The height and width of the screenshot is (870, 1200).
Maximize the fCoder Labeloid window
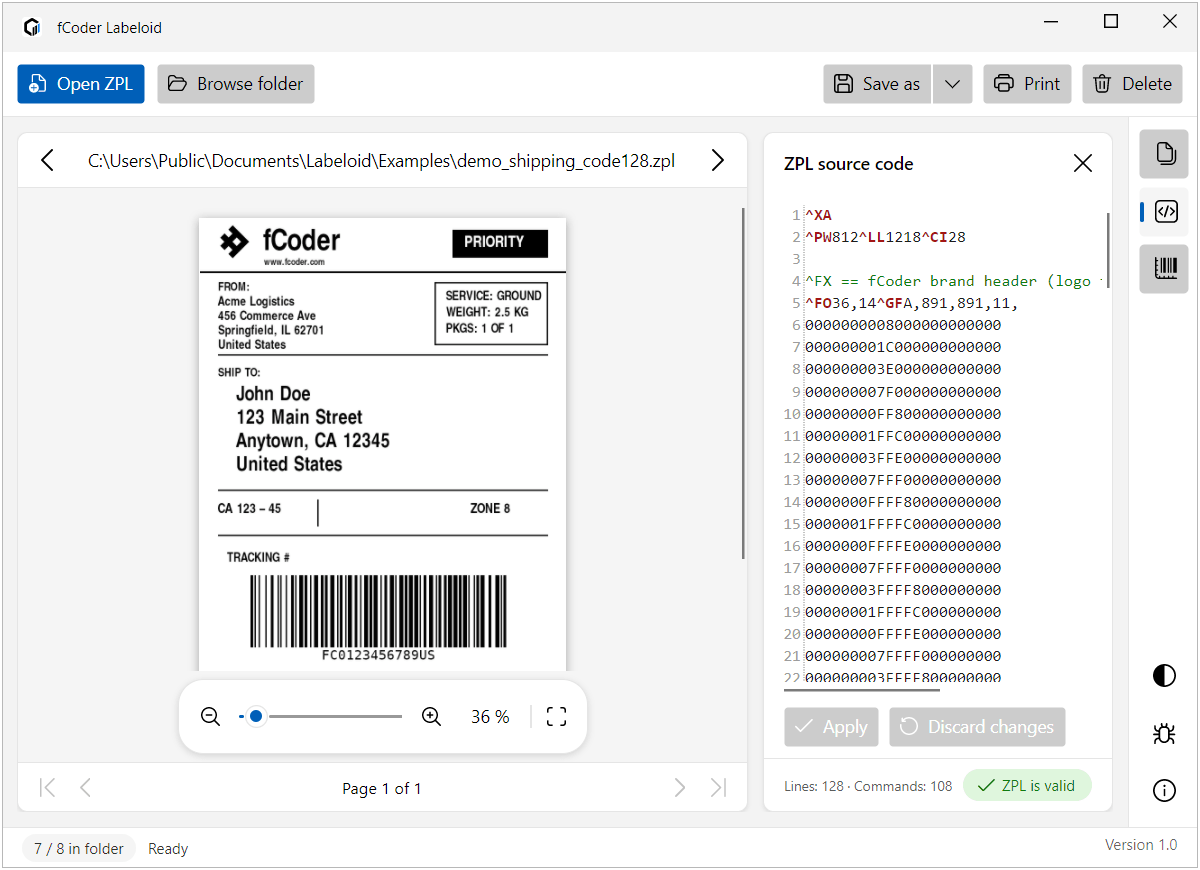[1110, 22]
